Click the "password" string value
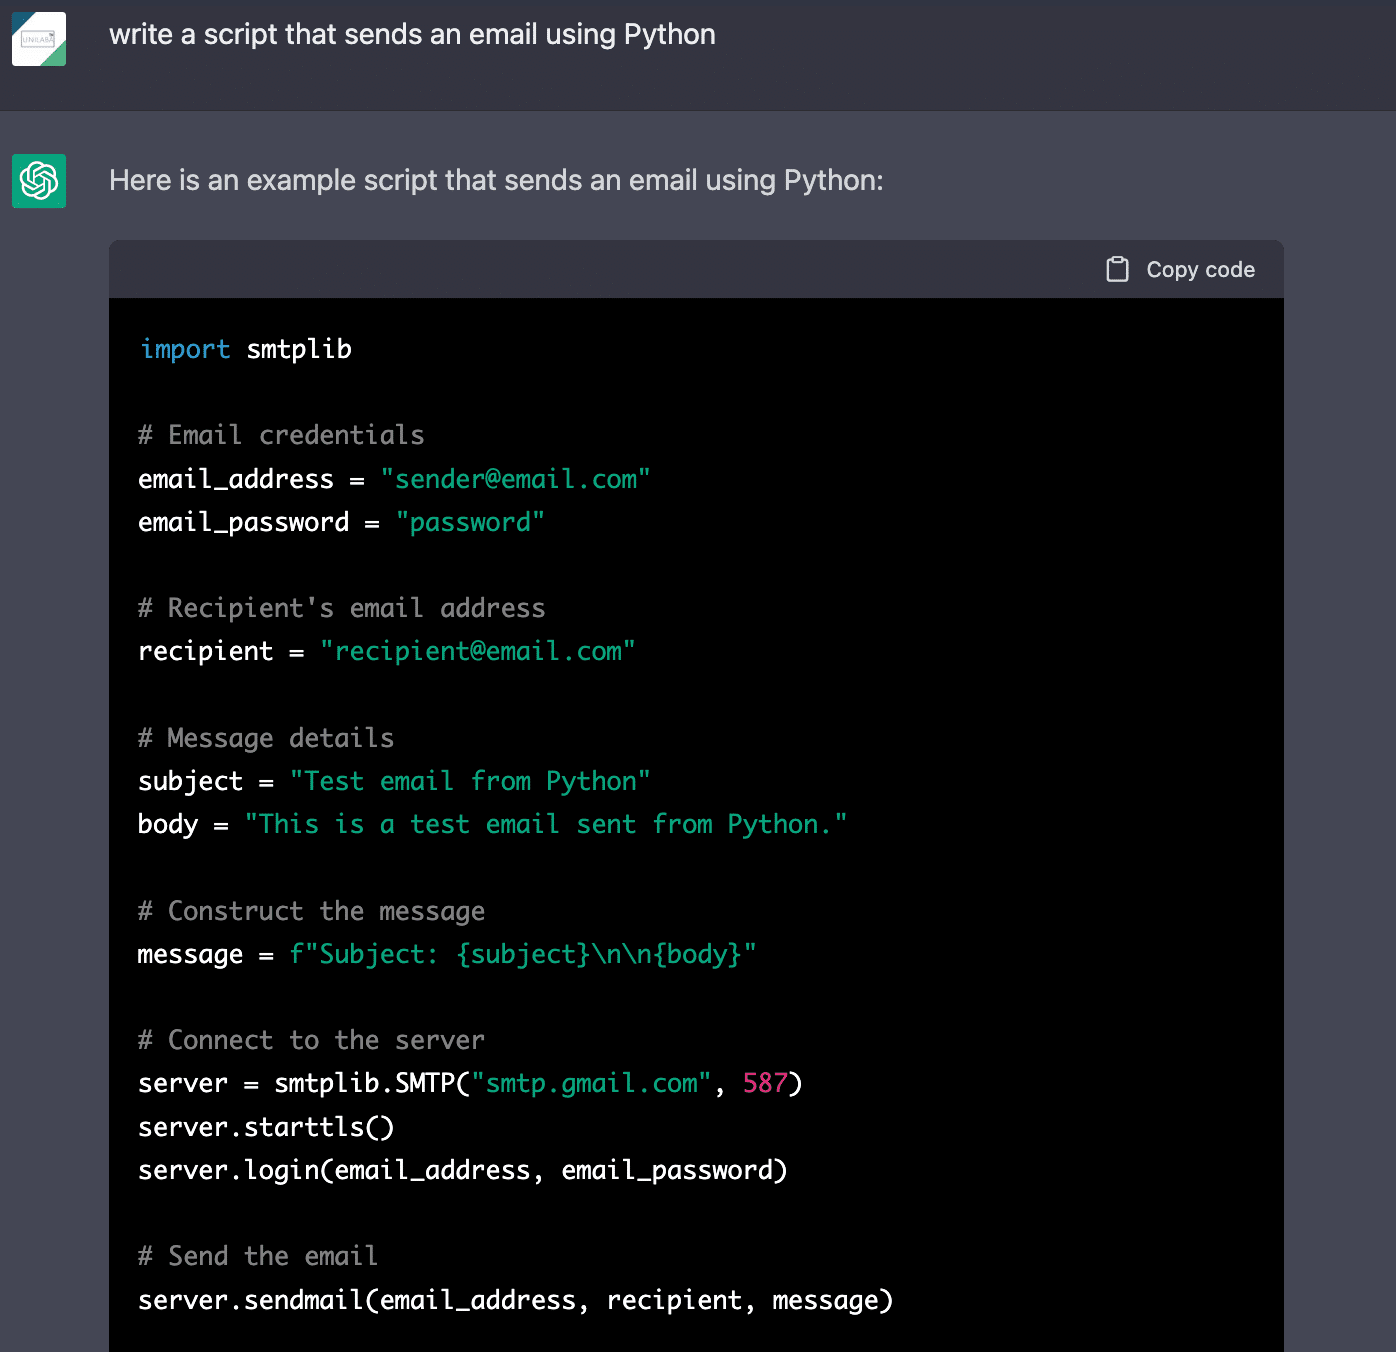Viewport: 1396px width, 1352px height. 470,523
